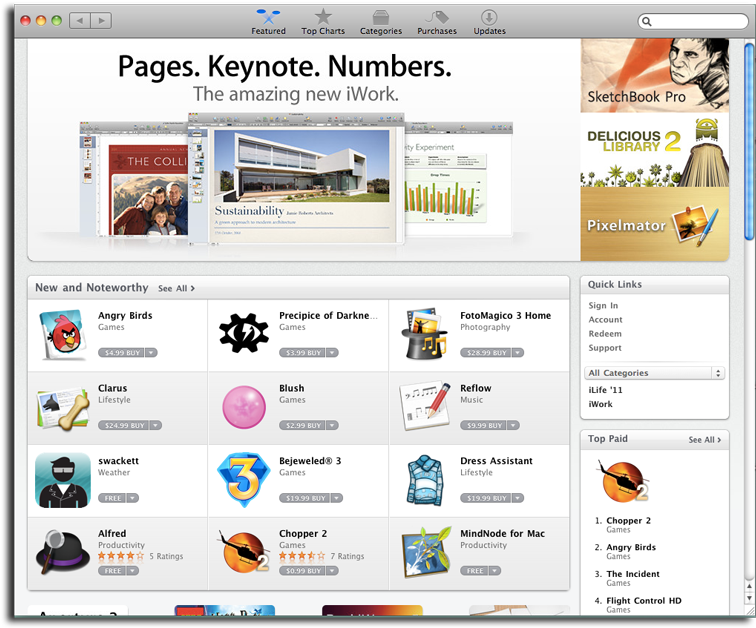Open FotoMagico 3 Home icon
This screenshot has width=756, height=628.
pyautogui.click(x=424, y=334)
